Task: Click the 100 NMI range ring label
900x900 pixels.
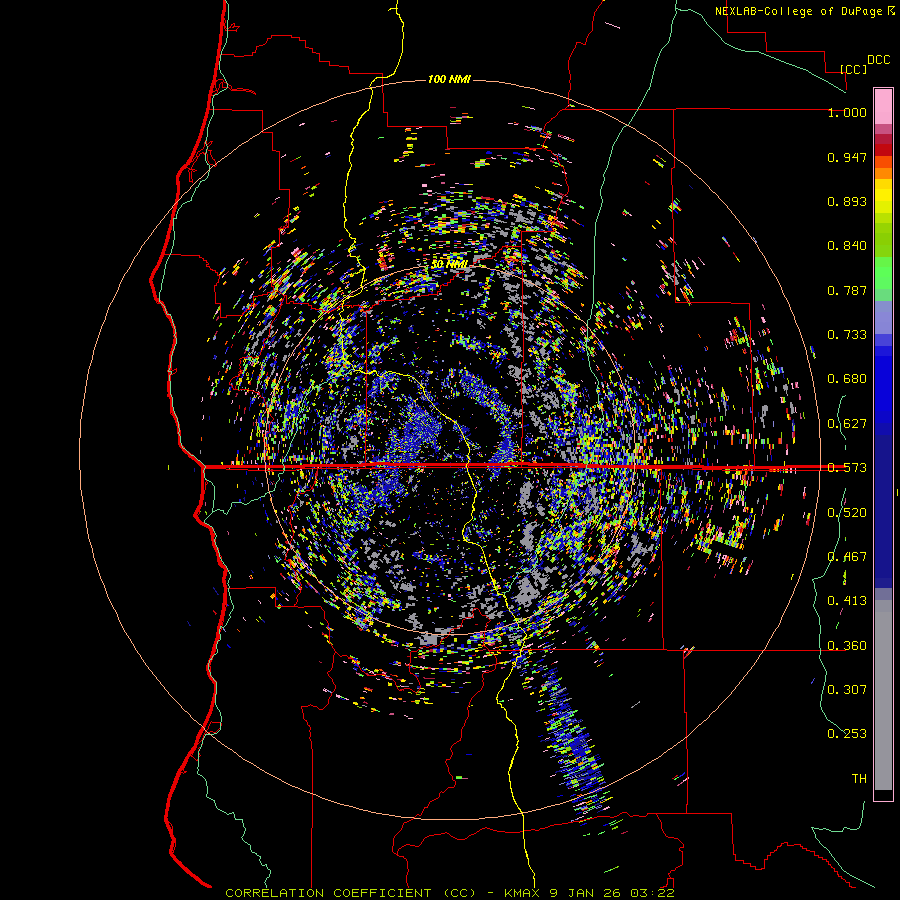Action: 449,79
